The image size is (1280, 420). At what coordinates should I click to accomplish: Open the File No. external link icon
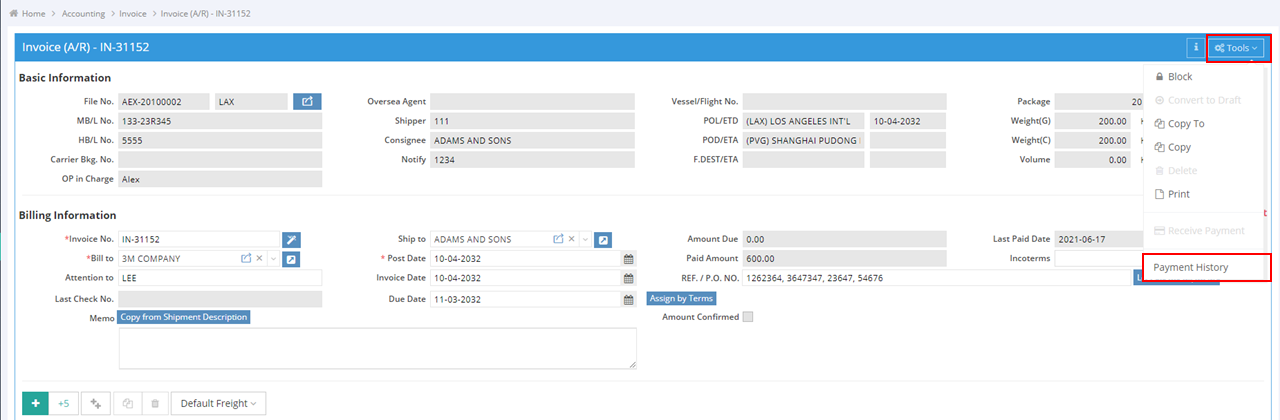(x=307, y=101)
